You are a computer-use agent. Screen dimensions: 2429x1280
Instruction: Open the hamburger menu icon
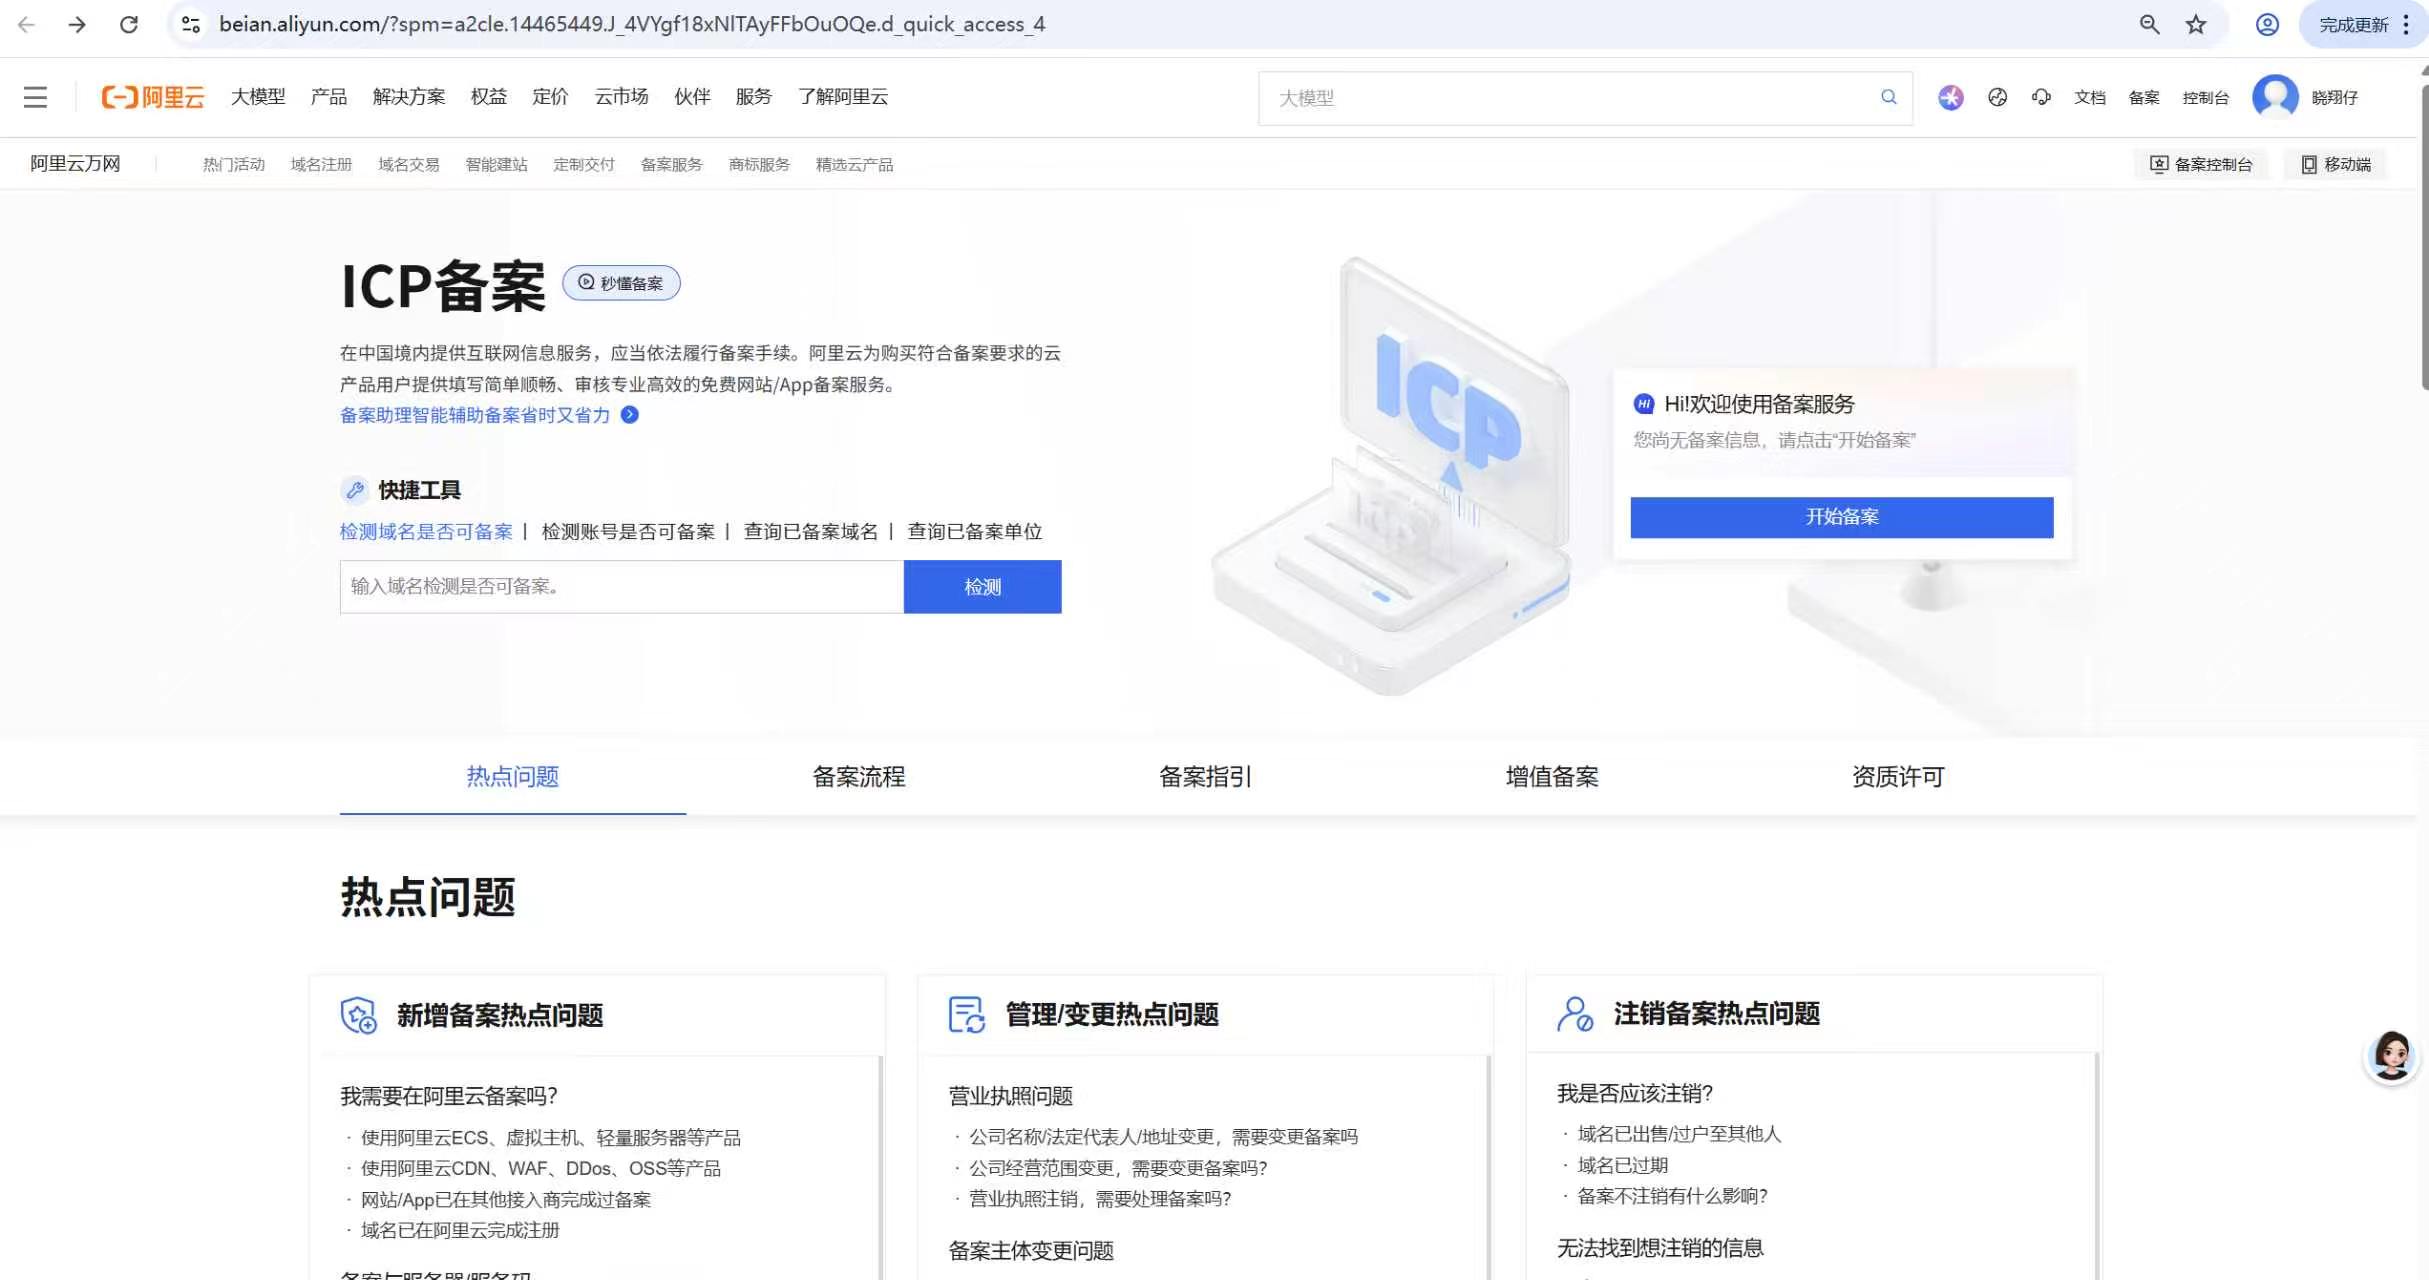coord(36,97)
